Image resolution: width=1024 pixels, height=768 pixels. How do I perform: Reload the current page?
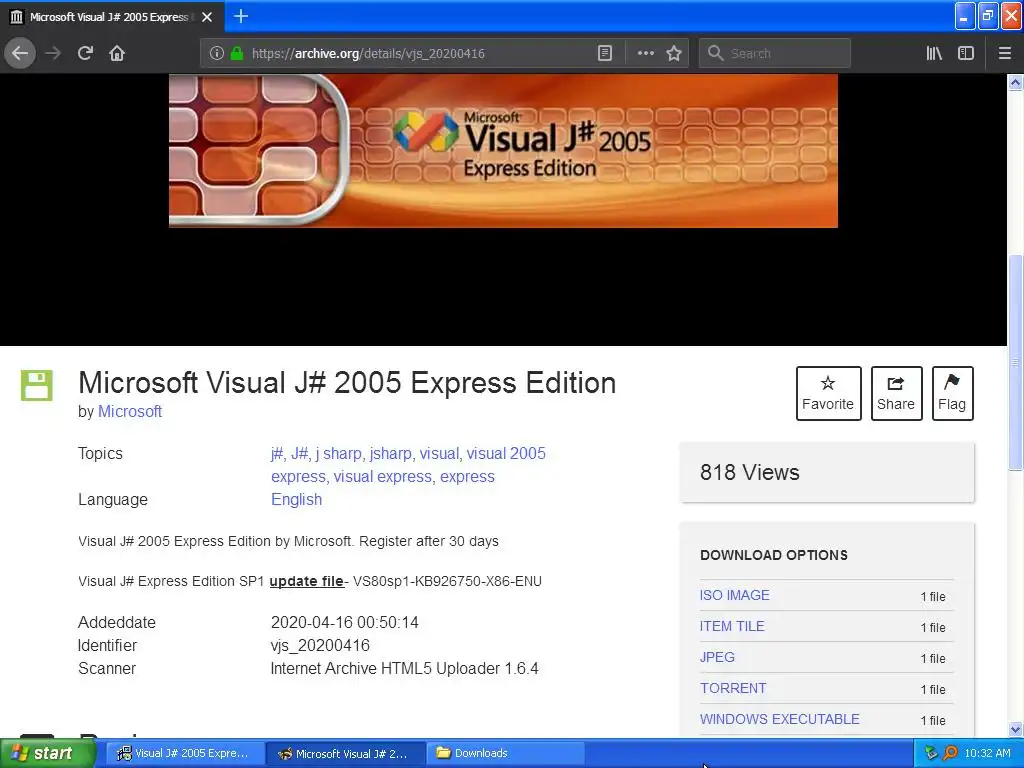coord(86,53)
